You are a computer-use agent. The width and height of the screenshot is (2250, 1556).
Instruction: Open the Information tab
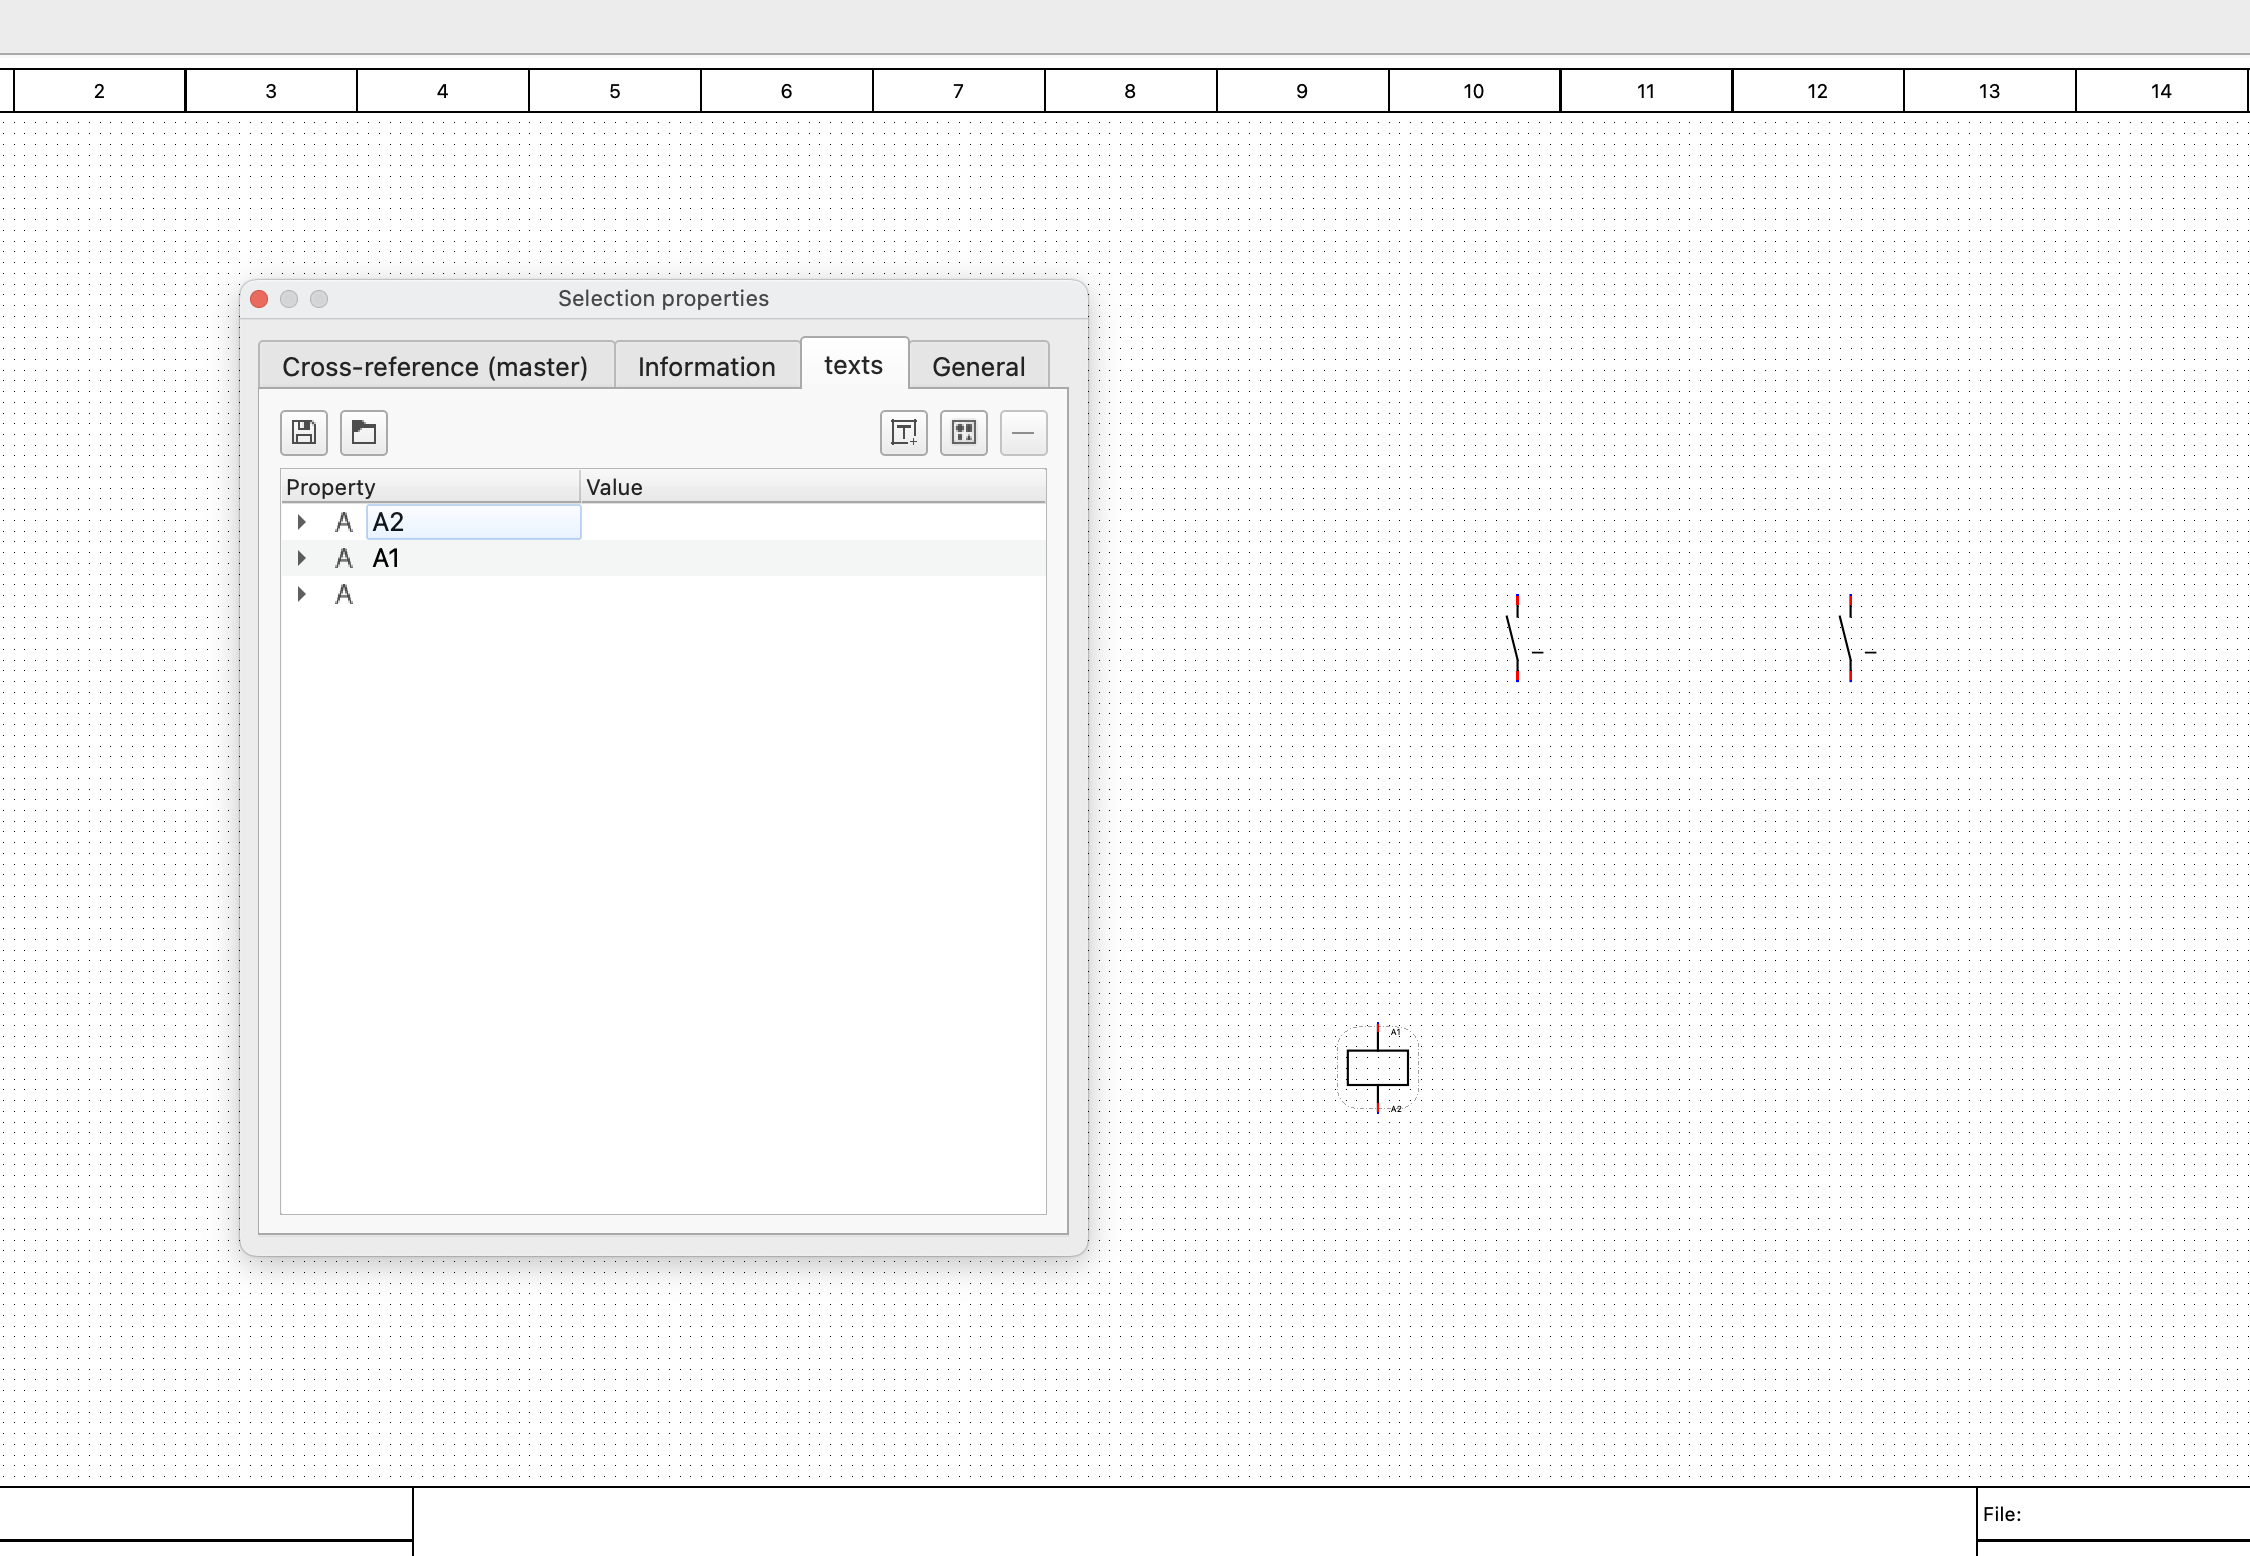(706, 366)
